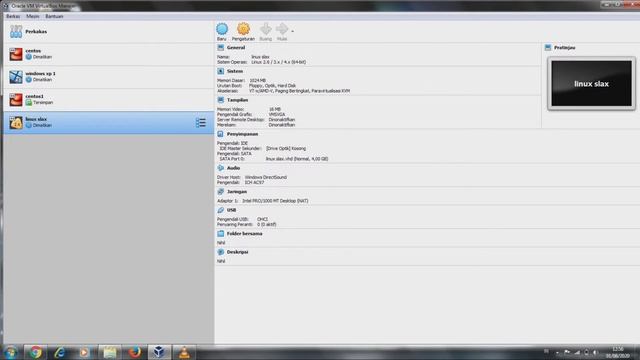Click the USB section icon
Image resolution: width=640 pixels, height=360 pixels.
[x=221, y=210]
